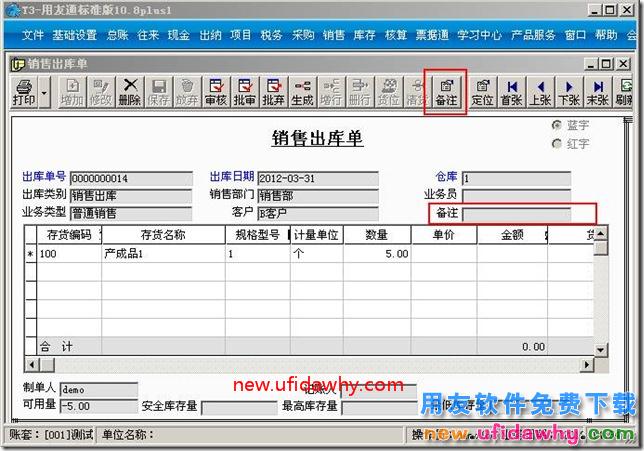
Task: Click the 存货编码 column header
Action: click(x=69, y=235)
